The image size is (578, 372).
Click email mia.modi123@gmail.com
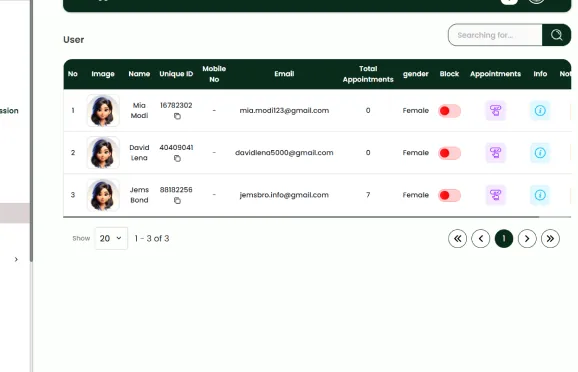pos(284,111)
